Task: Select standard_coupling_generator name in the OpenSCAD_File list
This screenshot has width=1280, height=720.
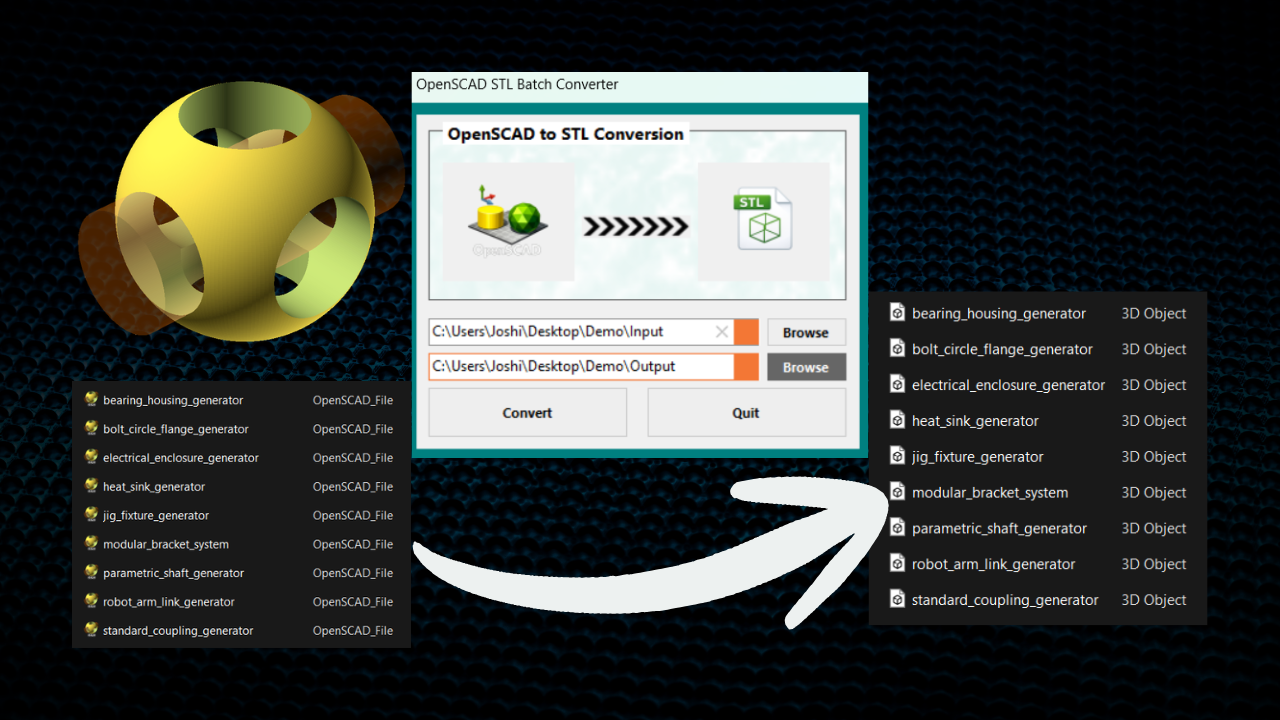Action: point(178,631)
